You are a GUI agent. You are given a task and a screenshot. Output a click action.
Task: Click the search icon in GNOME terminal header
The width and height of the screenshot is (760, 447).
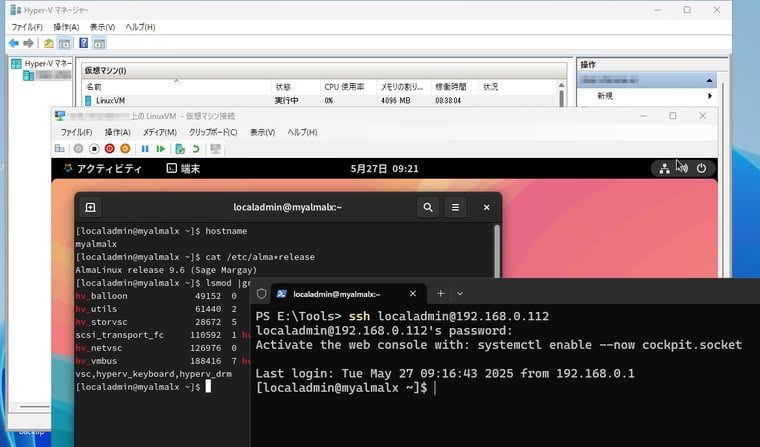tap(428, 207)
